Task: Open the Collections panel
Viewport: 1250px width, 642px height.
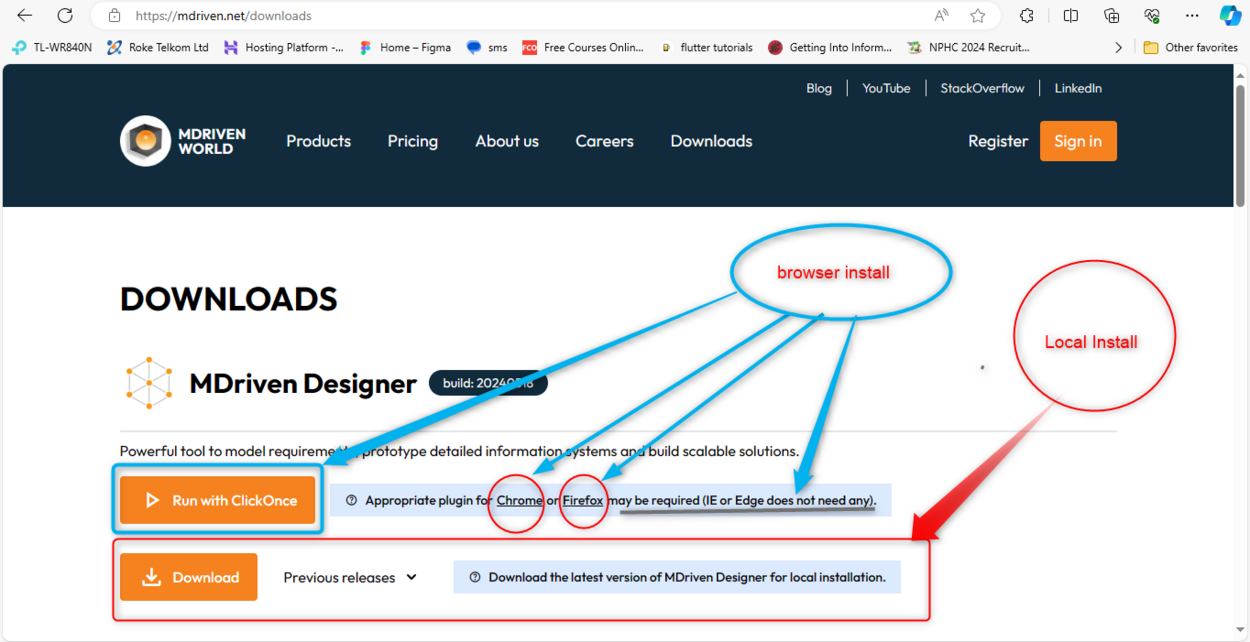Action: tap(1111, 16)
